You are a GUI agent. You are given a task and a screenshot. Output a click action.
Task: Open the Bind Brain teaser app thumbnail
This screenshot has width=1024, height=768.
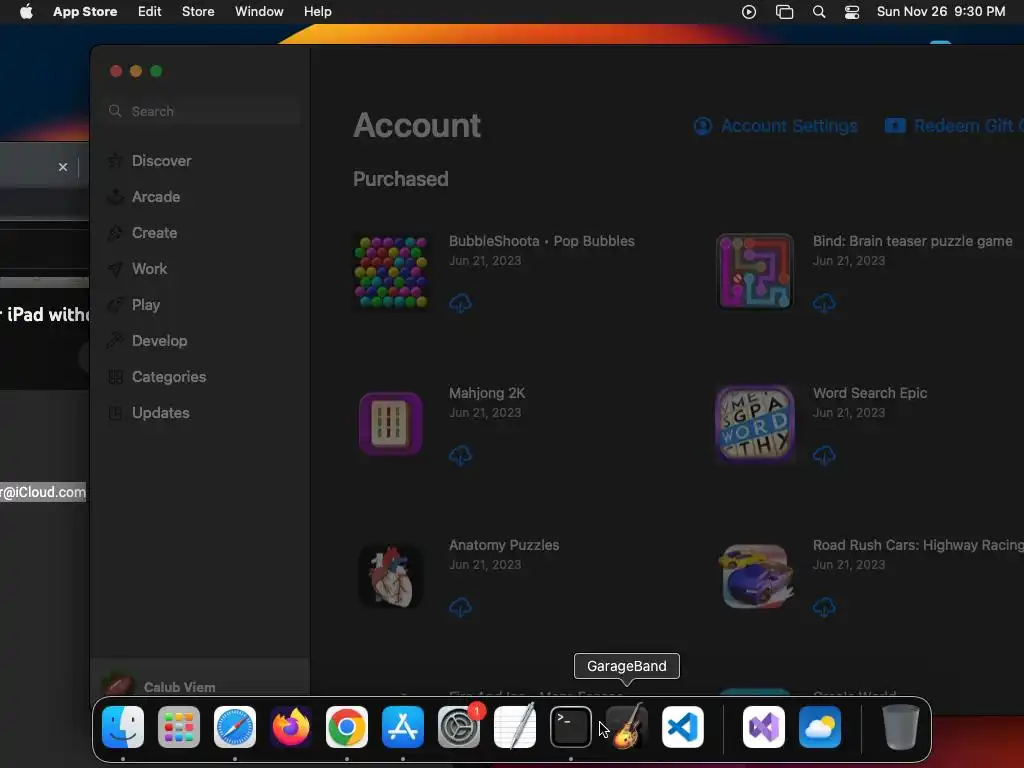755,272
